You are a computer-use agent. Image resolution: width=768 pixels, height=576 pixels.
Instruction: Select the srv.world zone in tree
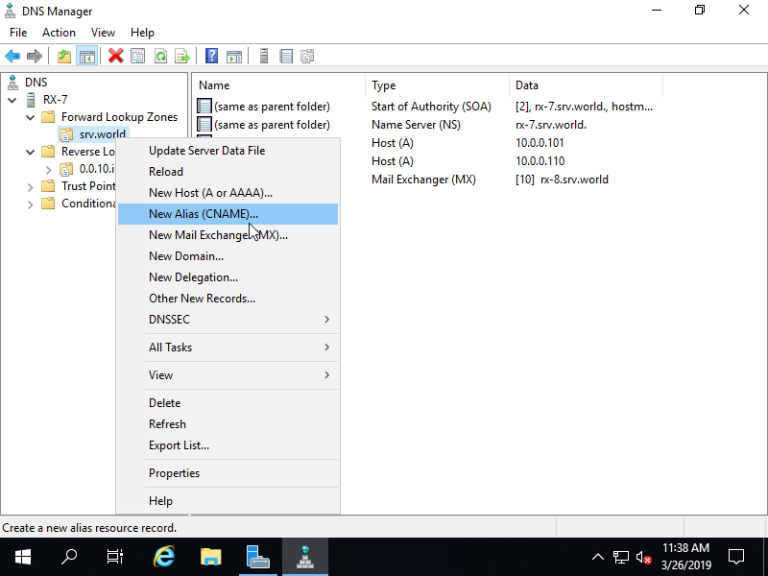click(102, 135)
